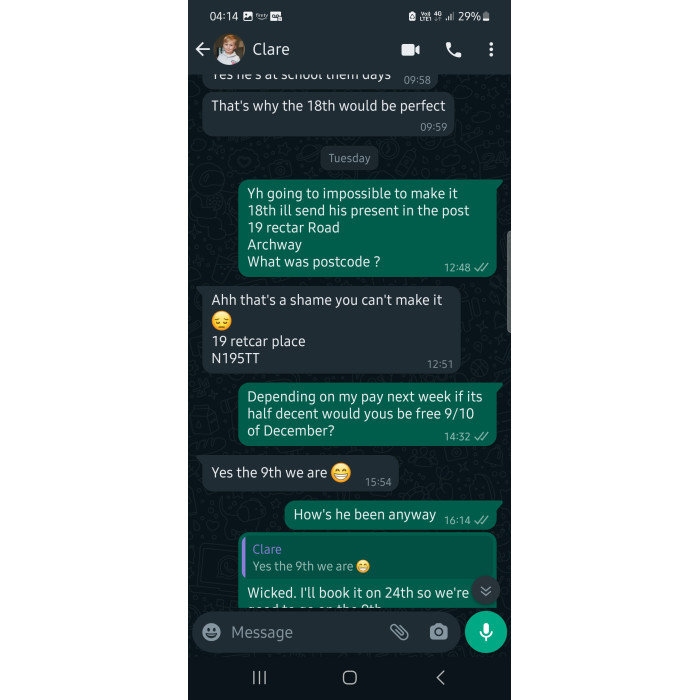This screenshot has width=700, height=700.
Task: Tap the Tuesday date divider chip
Action: (x=349, y=158)
